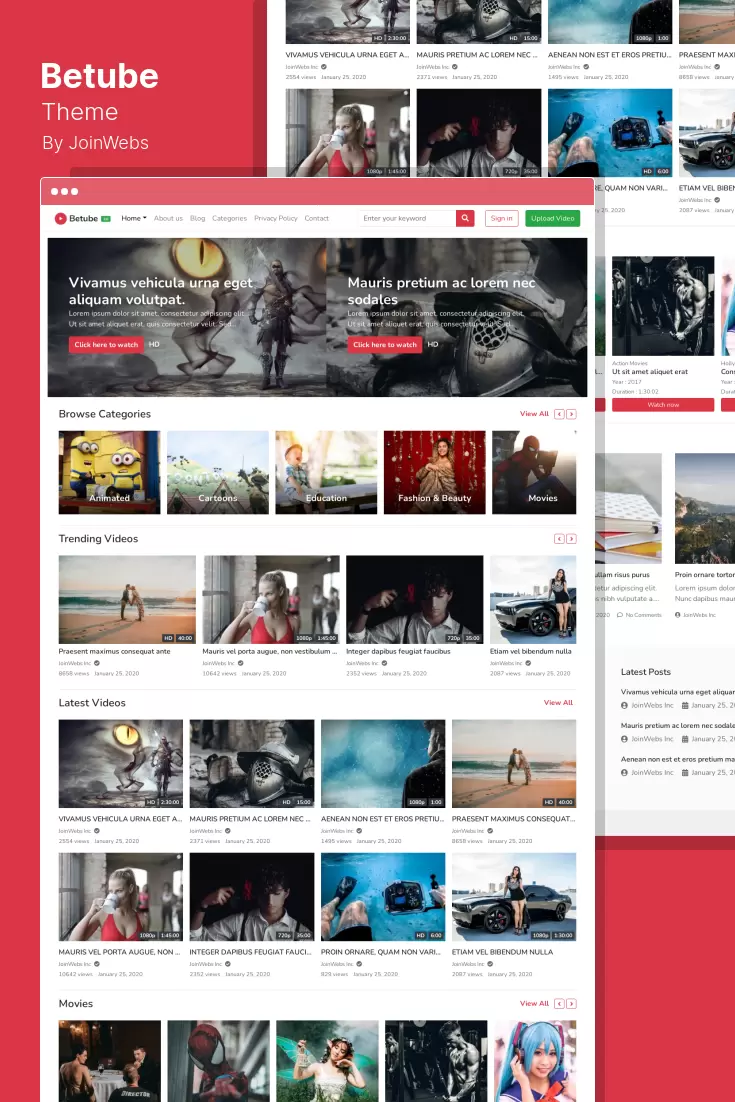Open the Blog menu item

click(197, 219)
